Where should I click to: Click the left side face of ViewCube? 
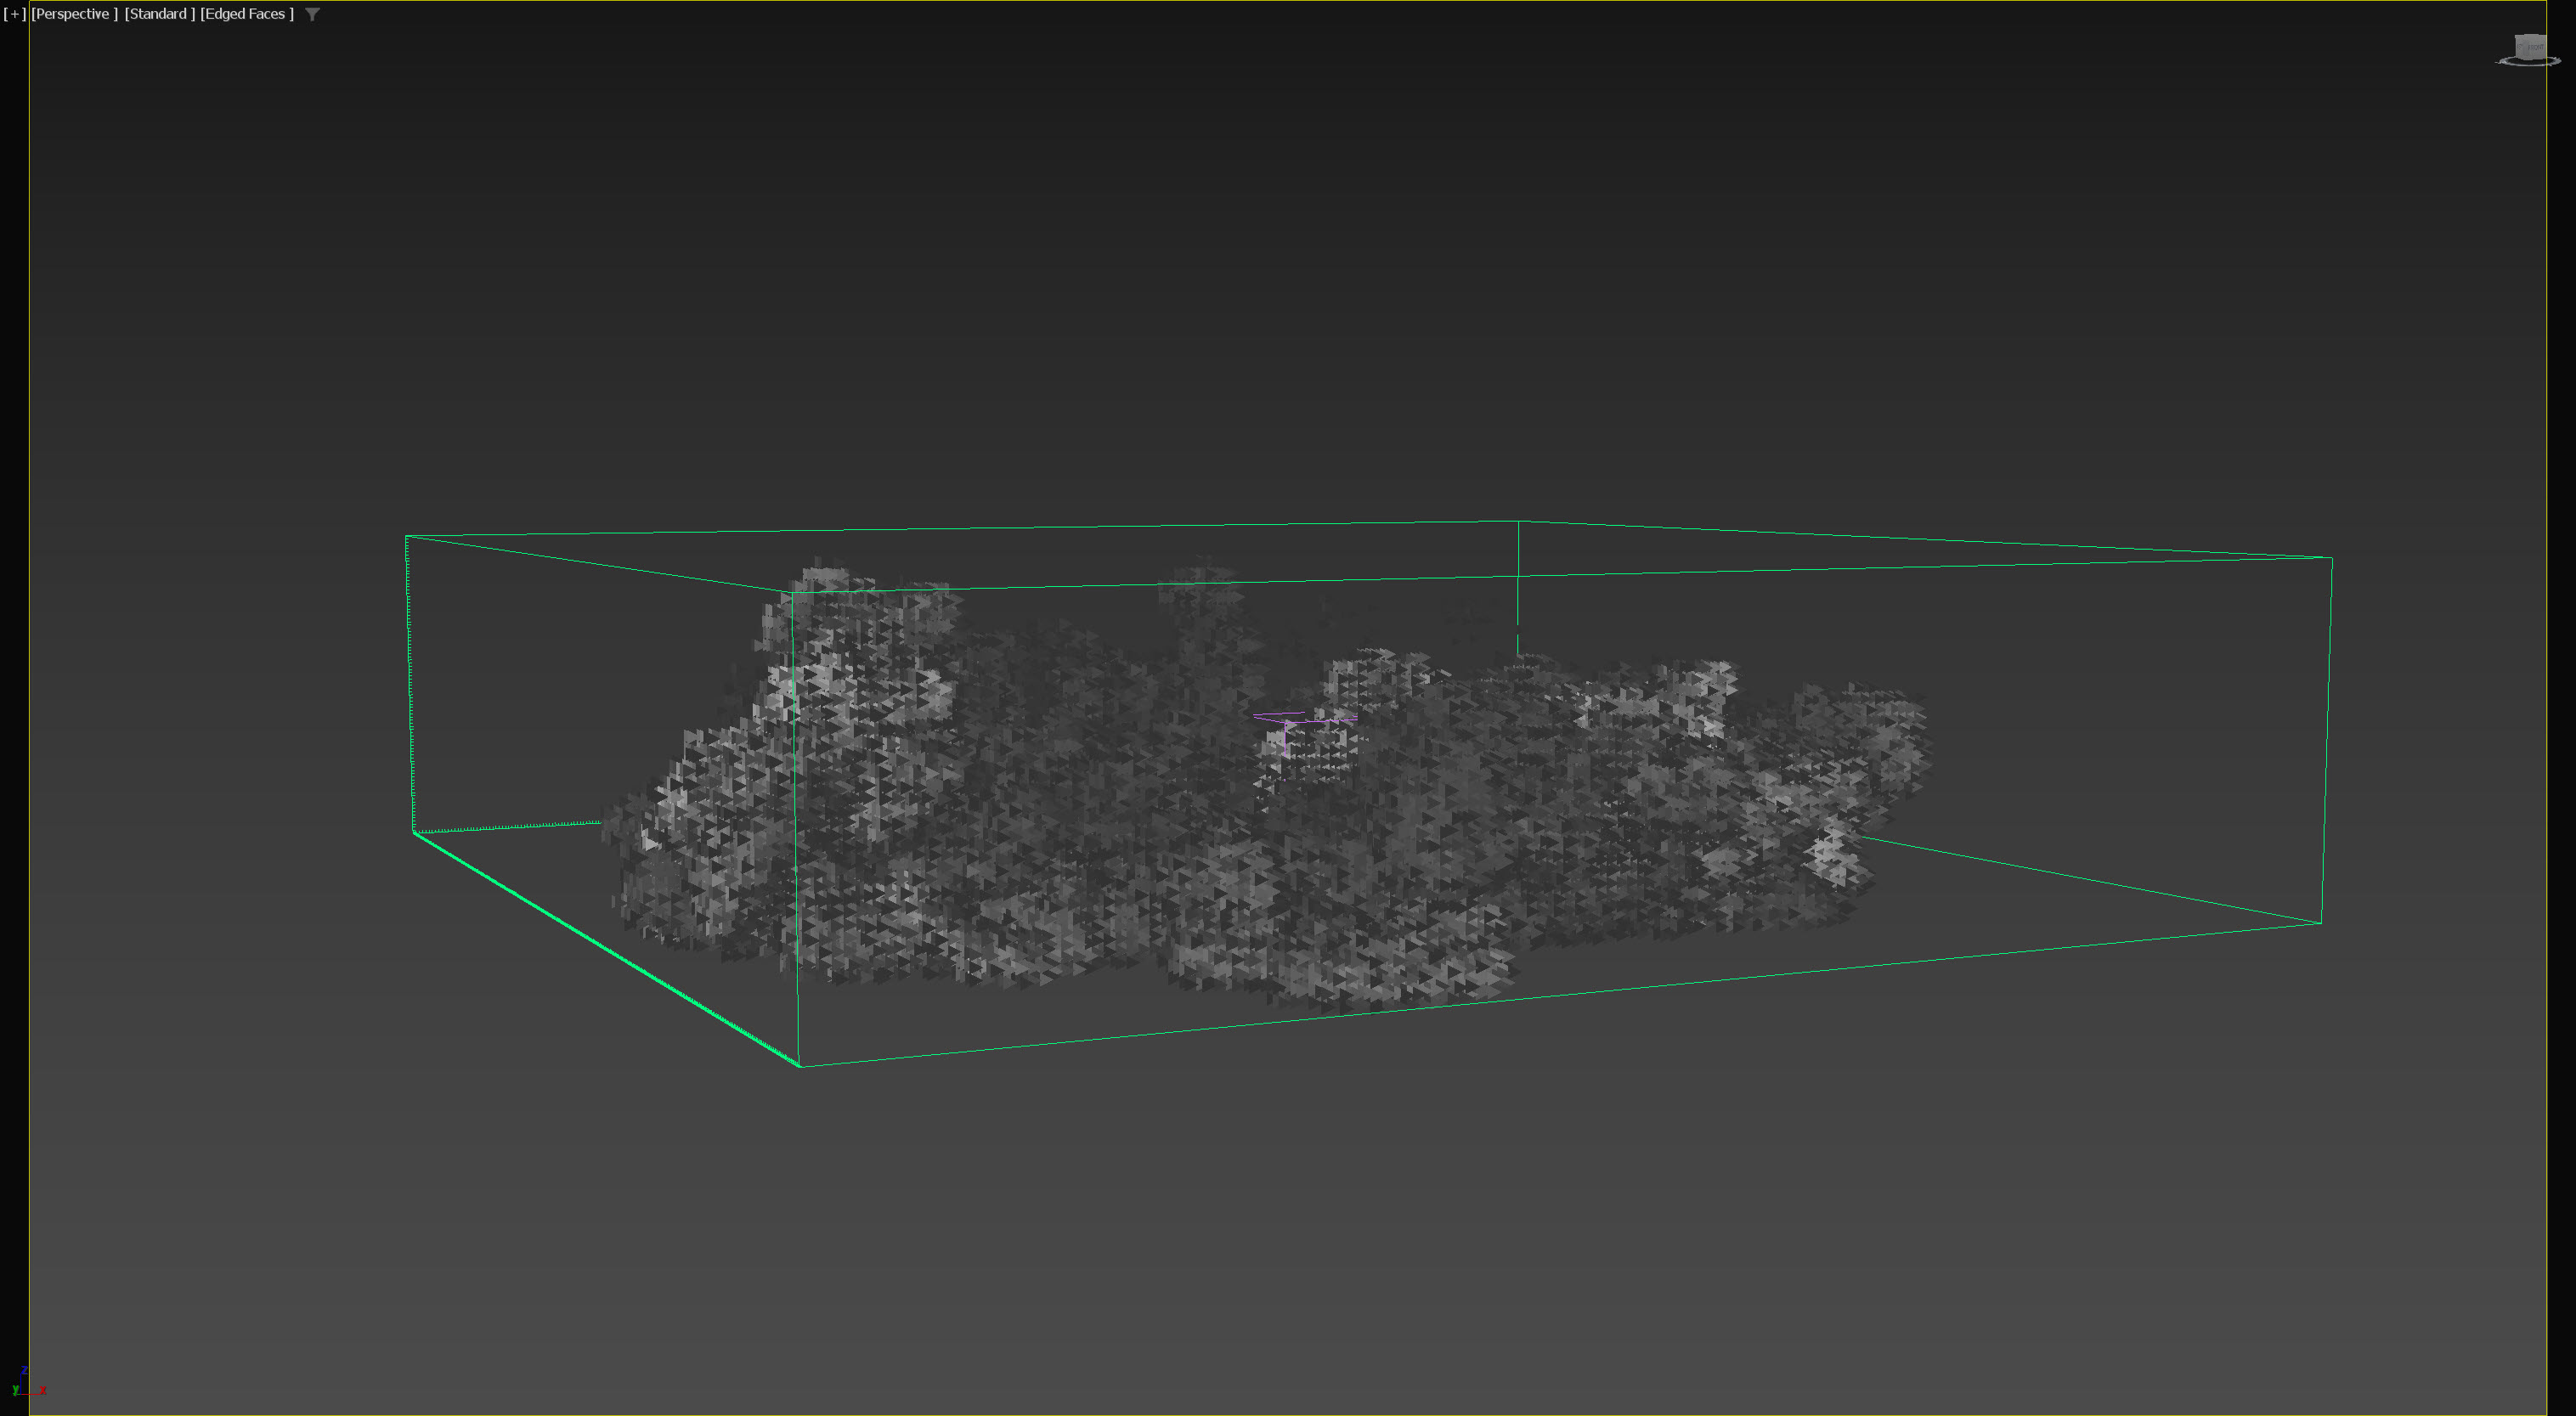pos(2519,48)
